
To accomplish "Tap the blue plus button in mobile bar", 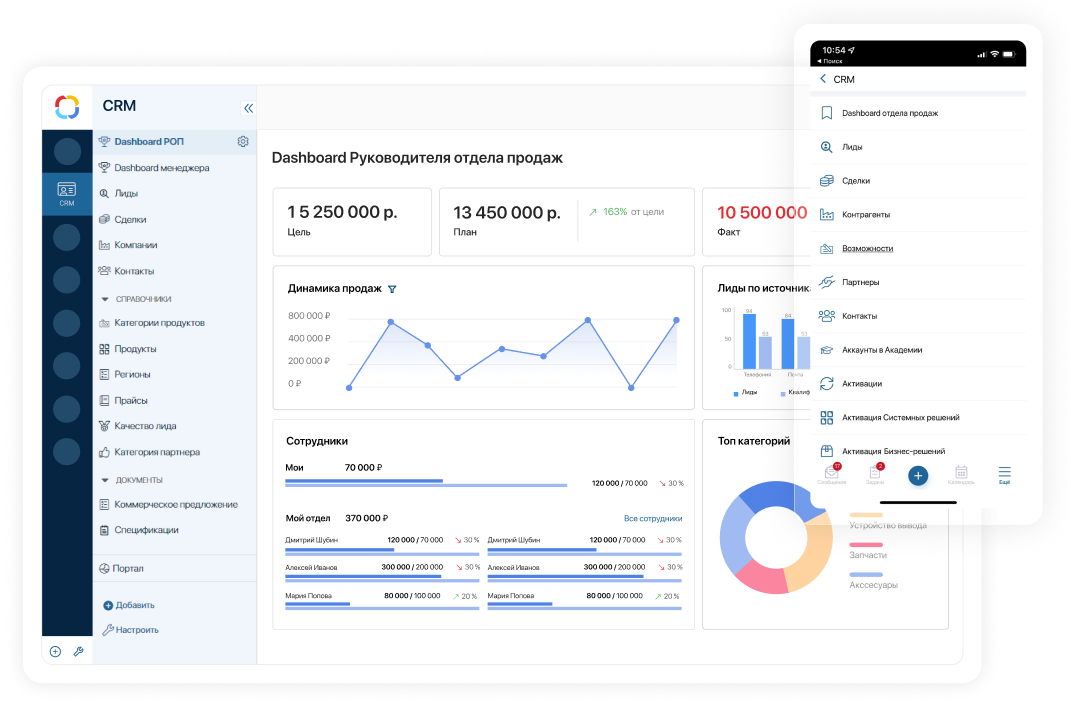I will (x=918, y=476).
